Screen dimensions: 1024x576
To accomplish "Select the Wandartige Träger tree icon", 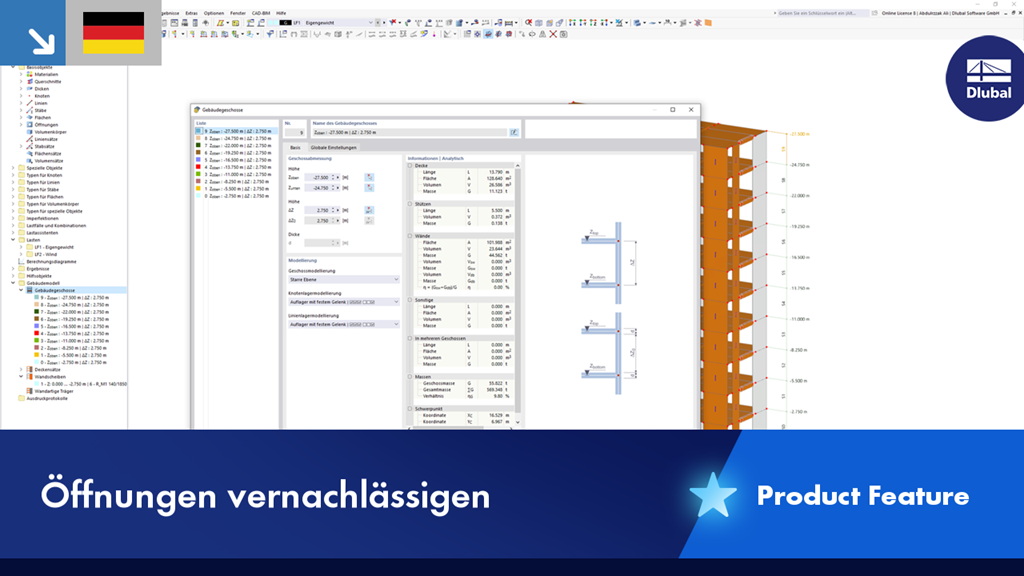I will point(29,391).
